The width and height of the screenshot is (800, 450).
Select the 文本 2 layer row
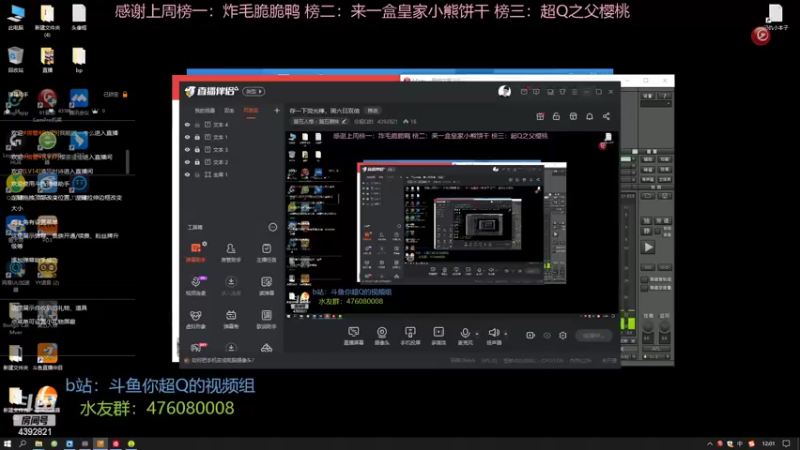pos(231,162)
